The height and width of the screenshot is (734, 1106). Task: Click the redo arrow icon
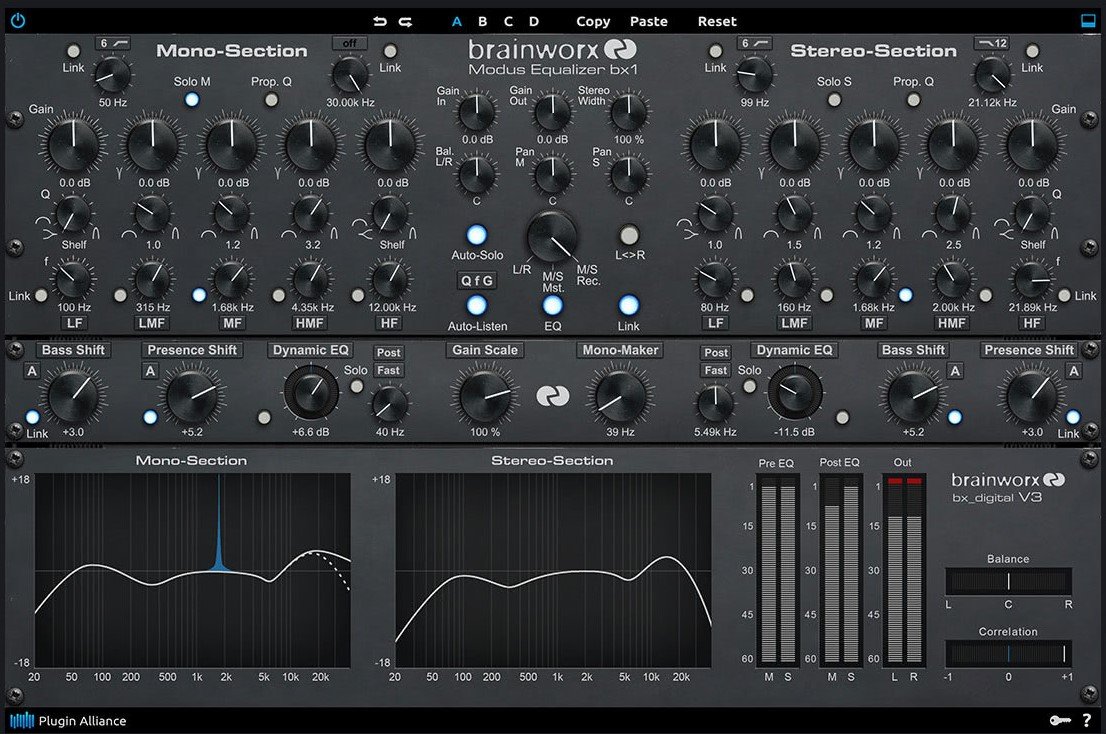(405, 21)
